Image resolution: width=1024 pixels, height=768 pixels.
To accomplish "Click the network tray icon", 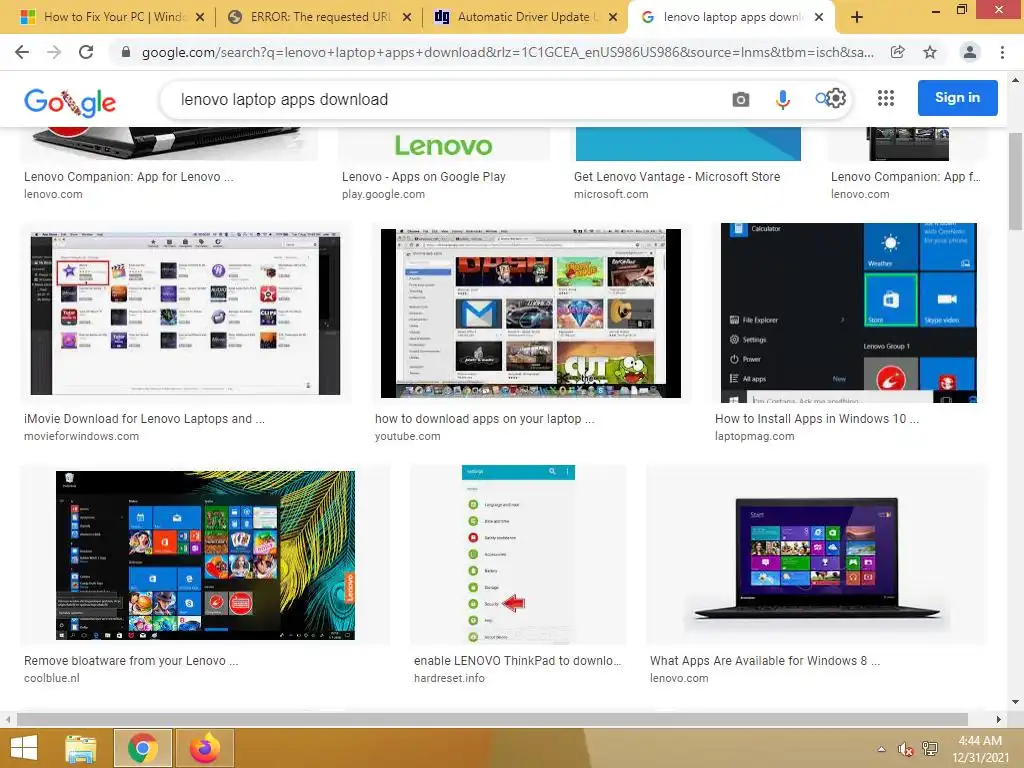I will [930, 749].
